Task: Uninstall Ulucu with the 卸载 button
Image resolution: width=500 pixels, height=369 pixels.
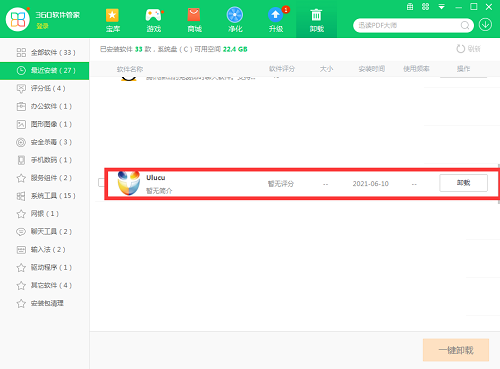Action: coord(463,183)
